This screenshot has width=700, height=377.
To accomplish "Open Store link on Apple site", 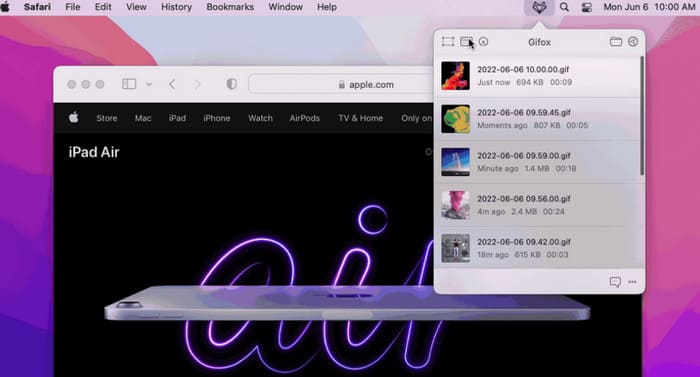I will pos(107,118).
